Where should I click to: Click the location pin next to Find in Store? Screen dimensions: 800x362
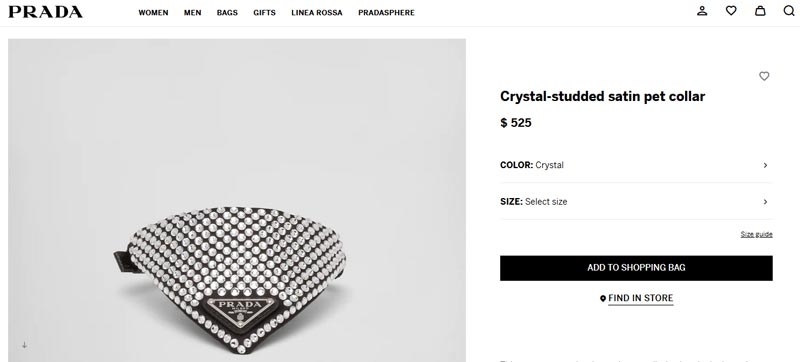pos(603,299)
